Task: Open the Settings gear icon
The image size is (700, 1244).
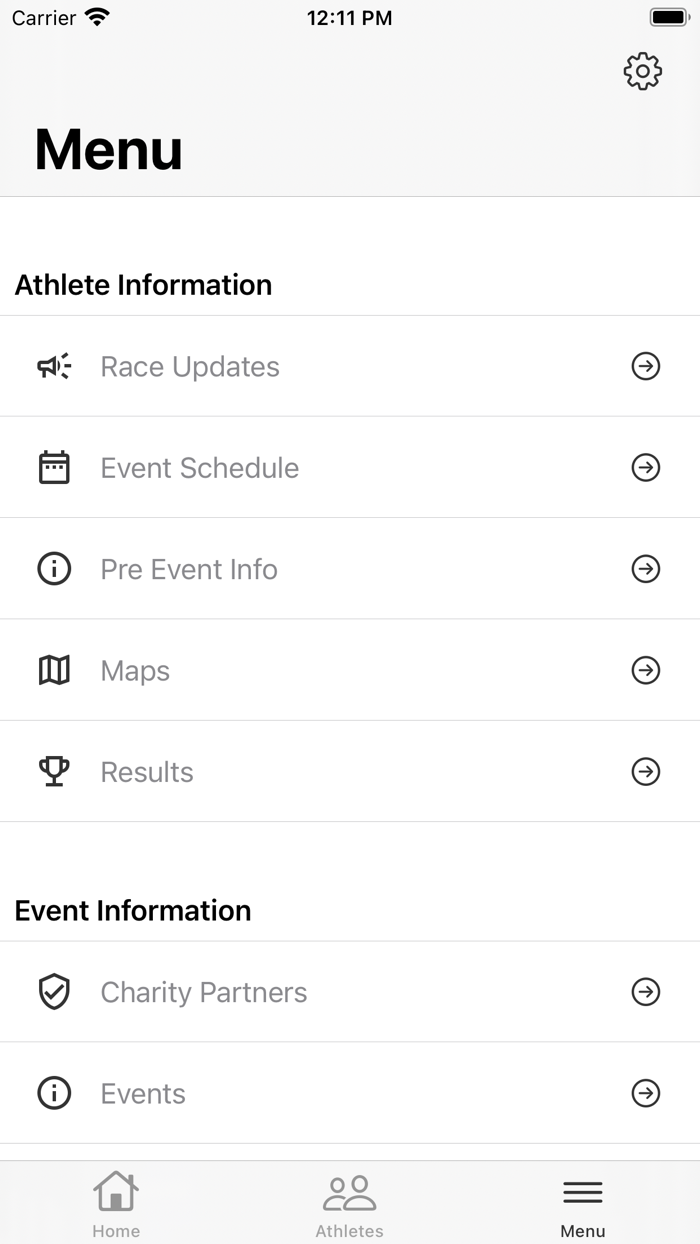Action: [x=644, y=71]
